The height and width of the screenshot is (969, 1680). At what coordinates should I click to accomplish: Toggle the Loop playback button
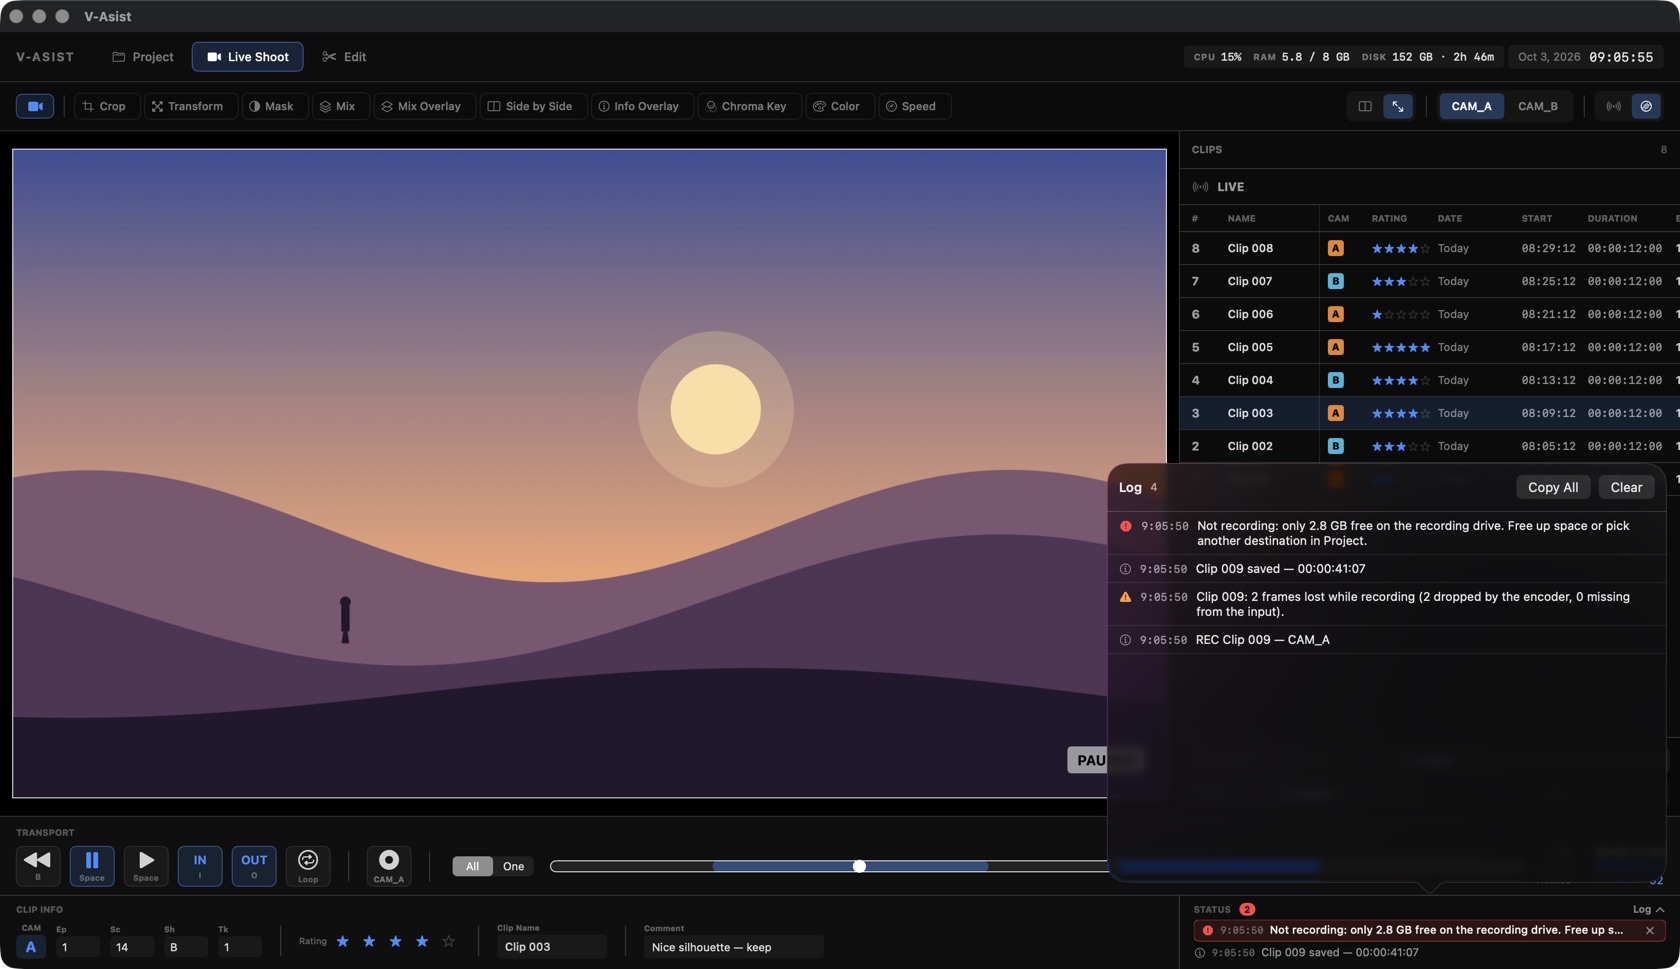point(308,866)
